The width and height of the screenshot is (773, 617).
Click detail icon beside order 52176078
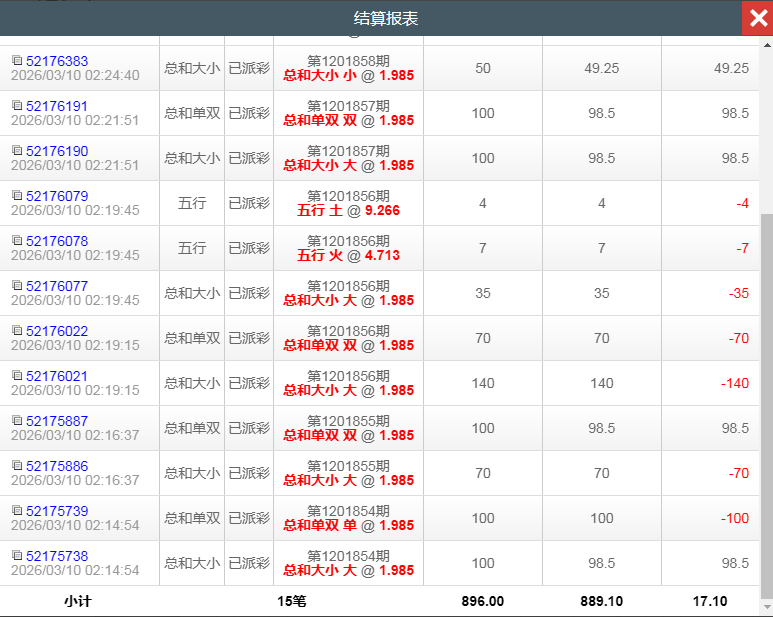(17, 240)
